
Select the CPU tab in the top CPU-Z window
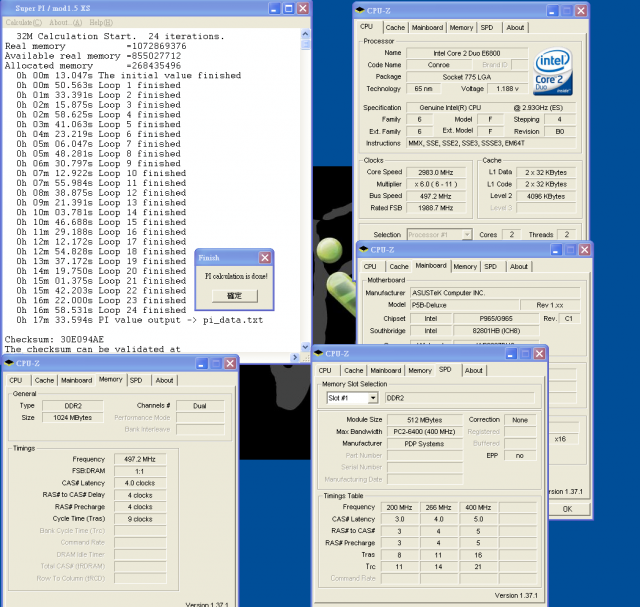(x=367, y=27)
